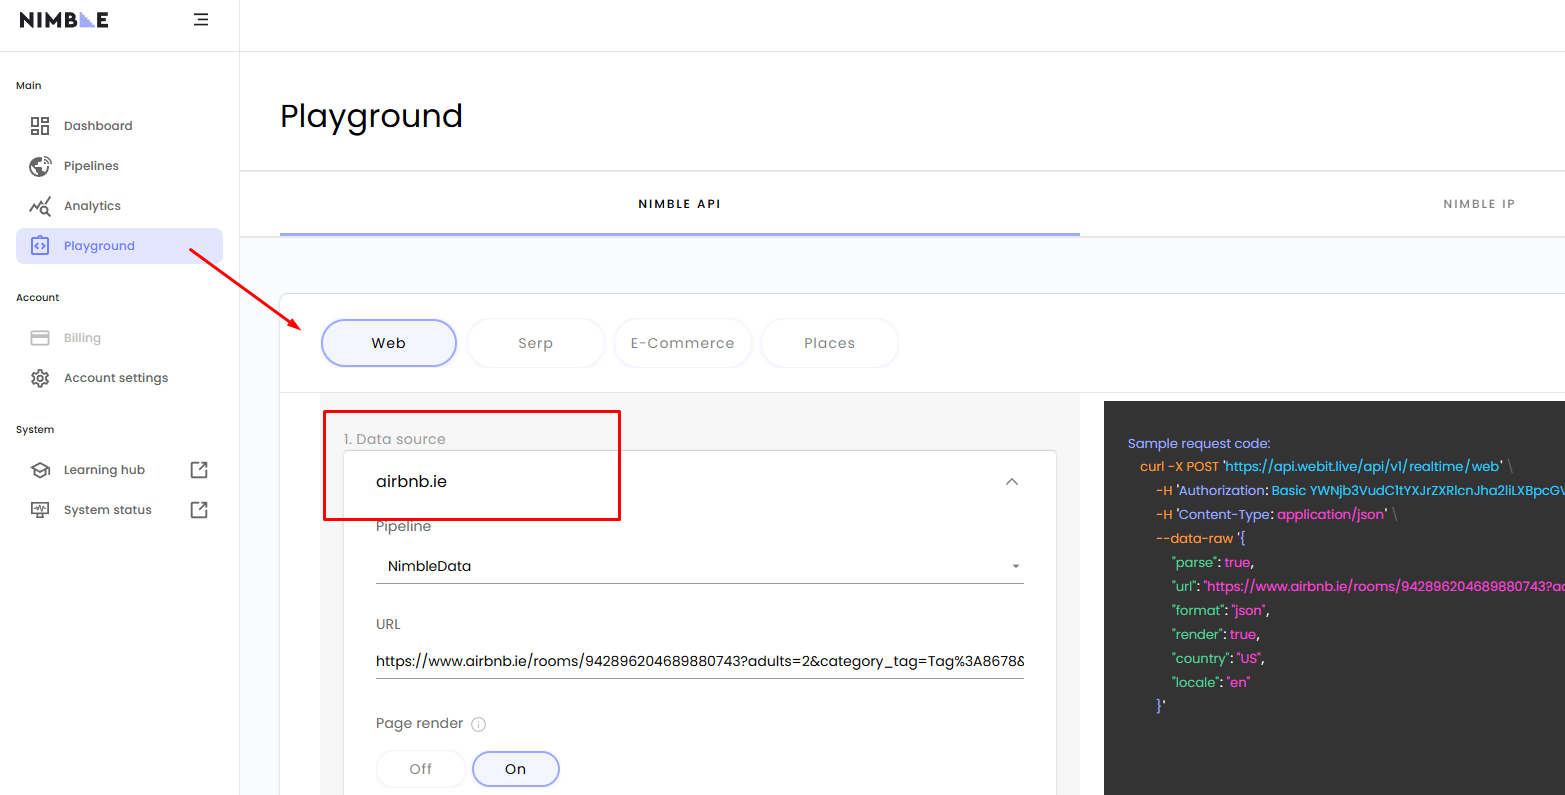This screenshot has height=795, width=1565.
Task: Open Billing section
Action: 119,338
